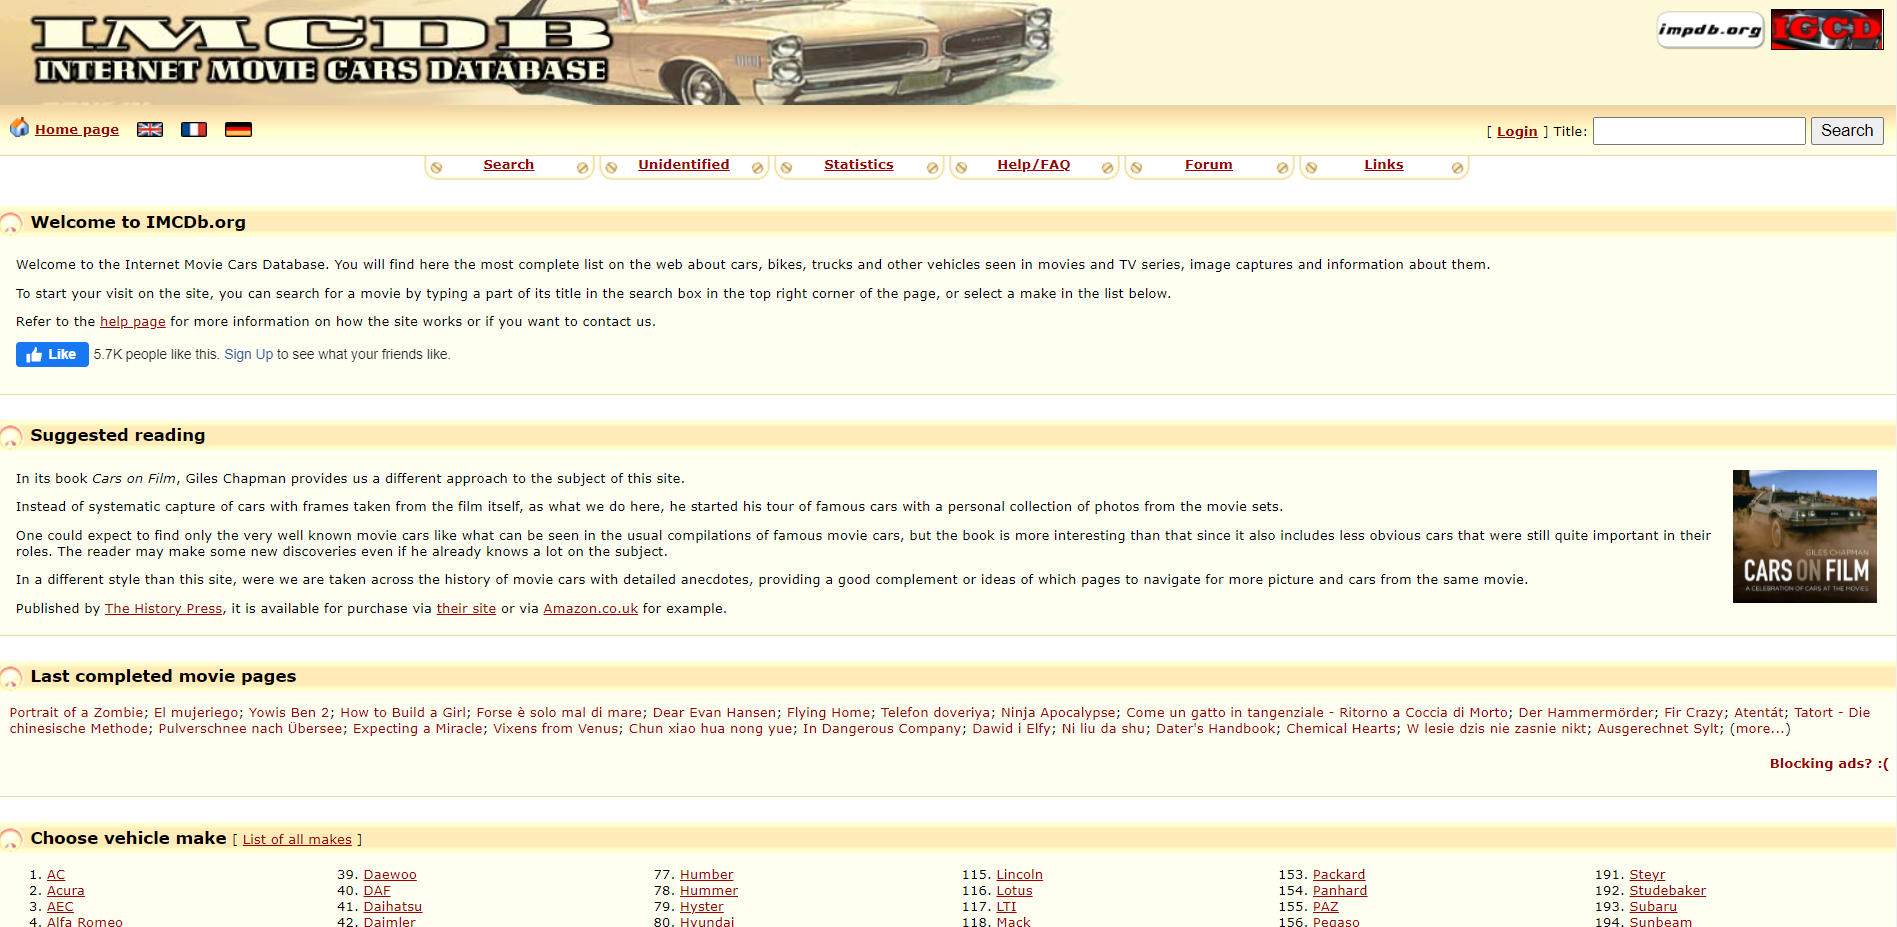Image resolution: width=1897 pixels, height=927 pixels.
Task: Open the Statistics menu item
Action: coord(859,165)
